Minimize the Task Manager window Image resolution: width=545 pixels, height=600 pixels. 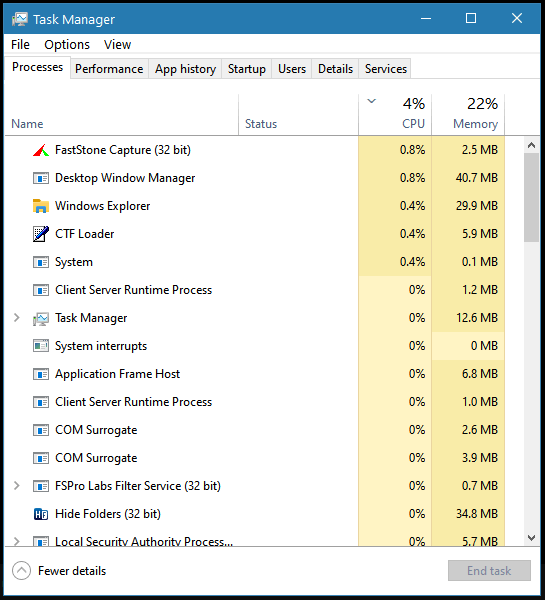426,18
